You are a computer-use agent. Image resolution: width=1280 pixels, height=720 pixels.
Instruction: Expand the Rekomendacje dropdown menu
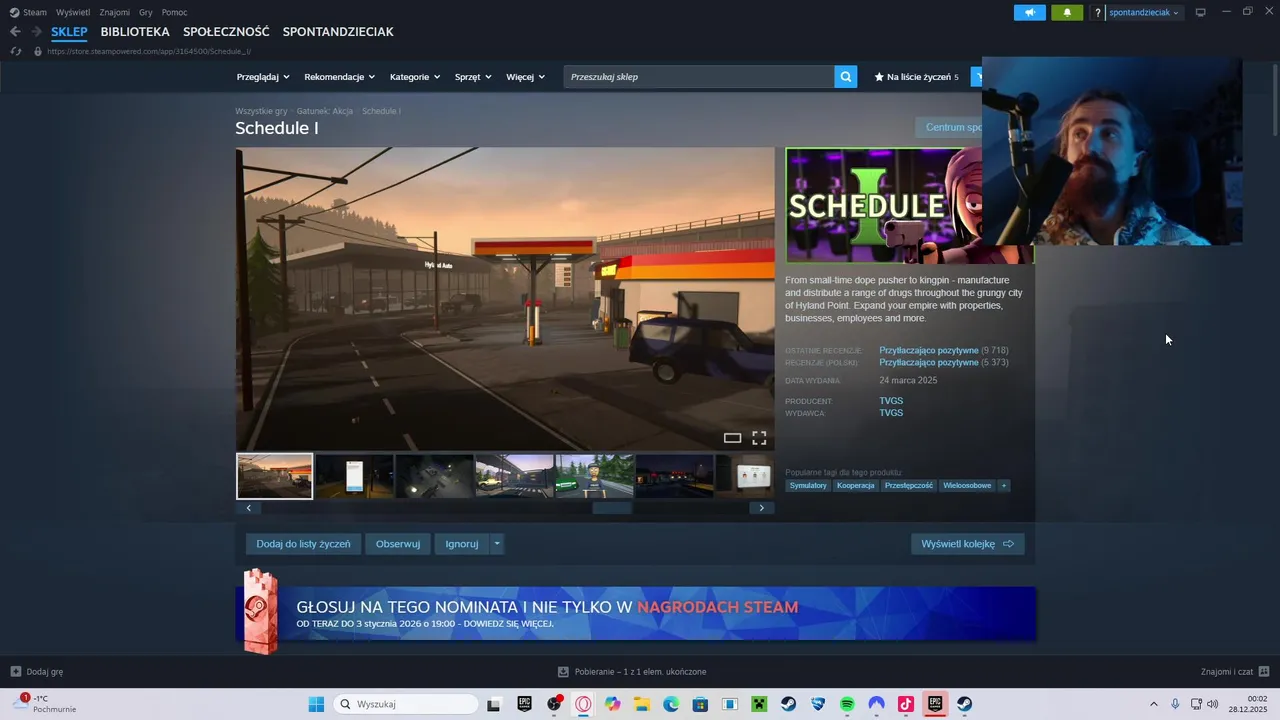click(340, 77)
